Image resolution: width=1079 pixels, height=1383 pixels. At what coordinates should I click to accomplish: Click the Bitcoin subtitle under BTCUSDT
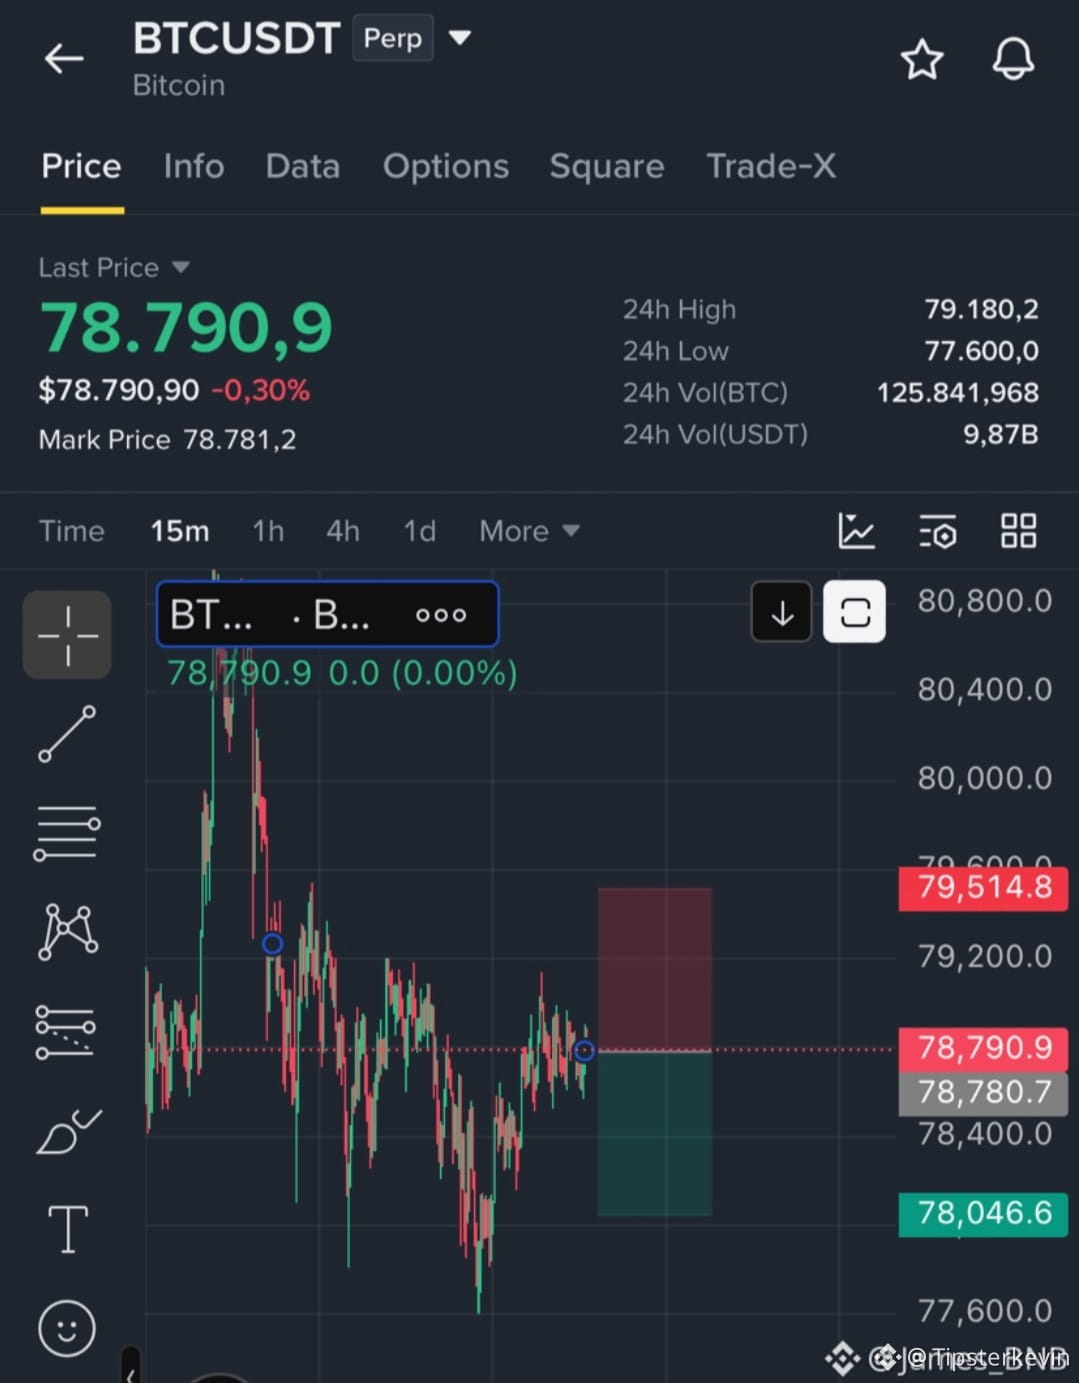click(x=179, y=86)
